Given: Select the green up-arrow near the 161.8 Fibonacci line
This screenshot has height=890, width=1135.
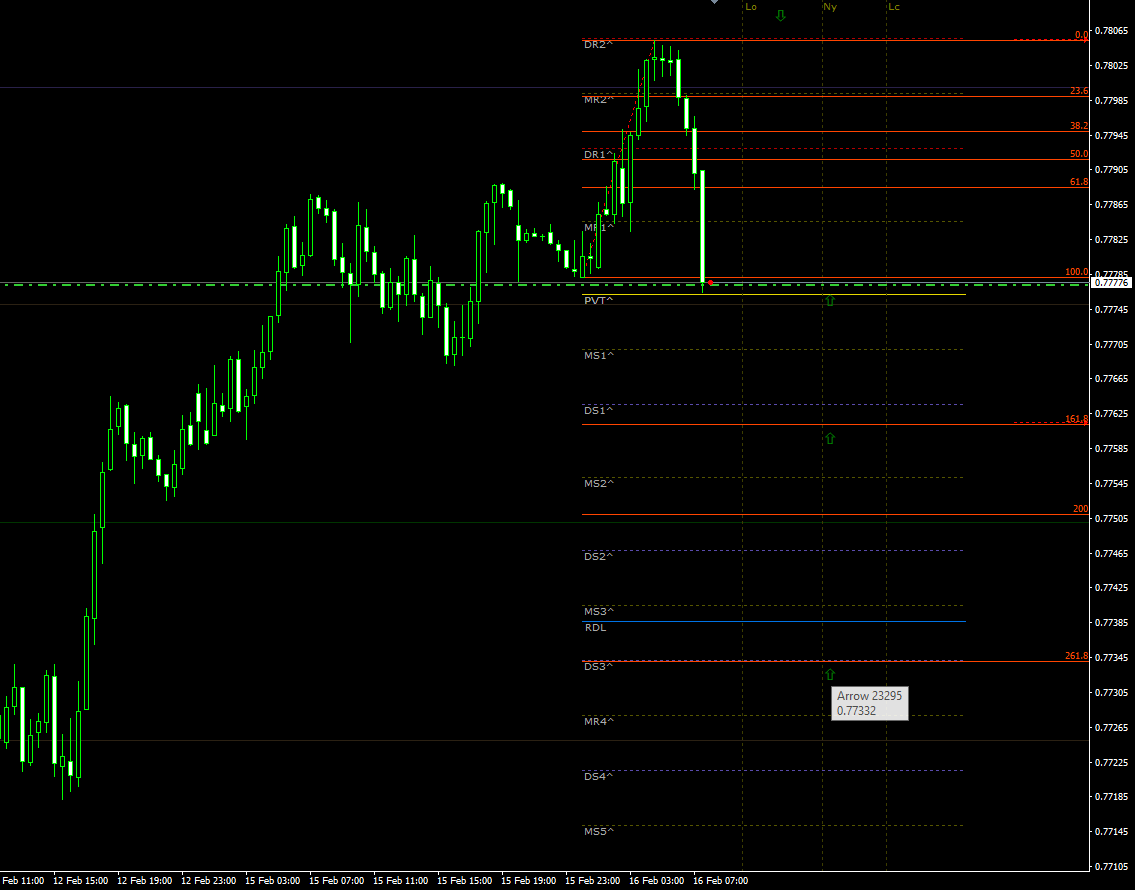Looking at the screenshot, I should coord(829,438).
